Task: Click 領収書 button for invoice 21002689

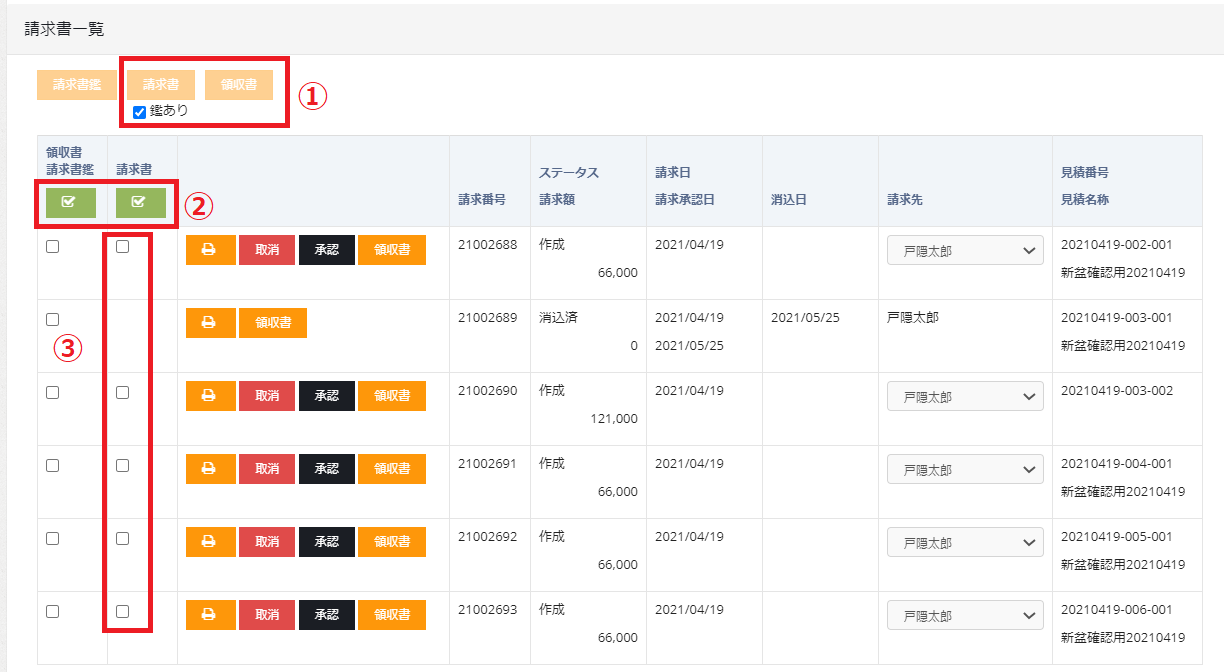Action: coord(273,323)
